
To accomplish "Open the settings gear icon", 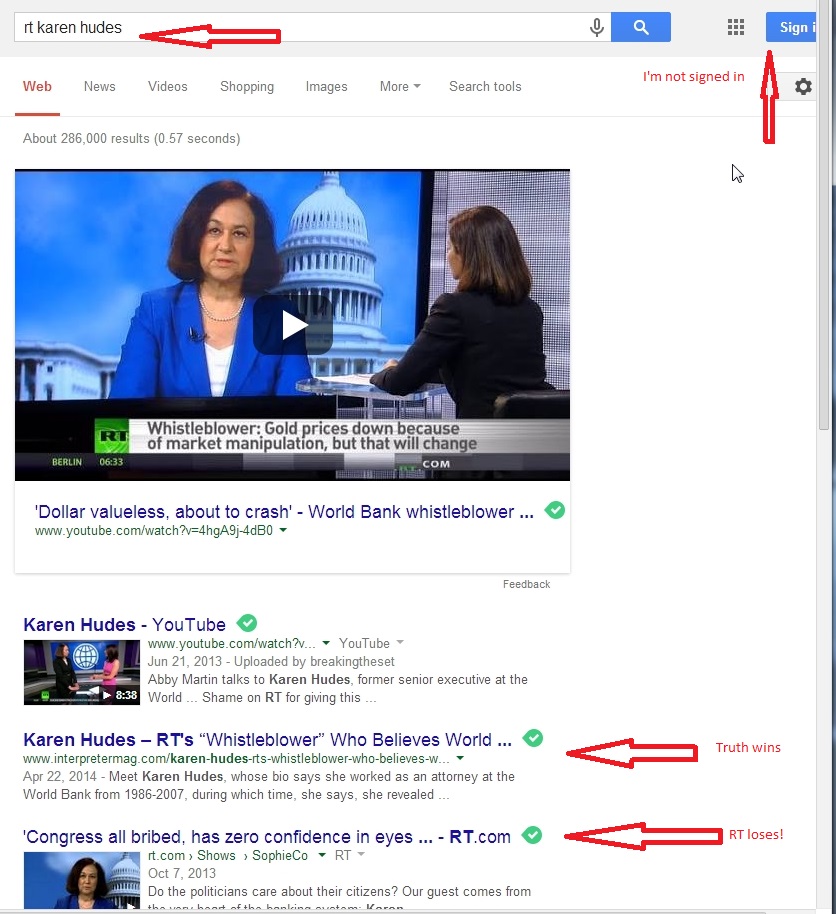I will click(803, 87).
